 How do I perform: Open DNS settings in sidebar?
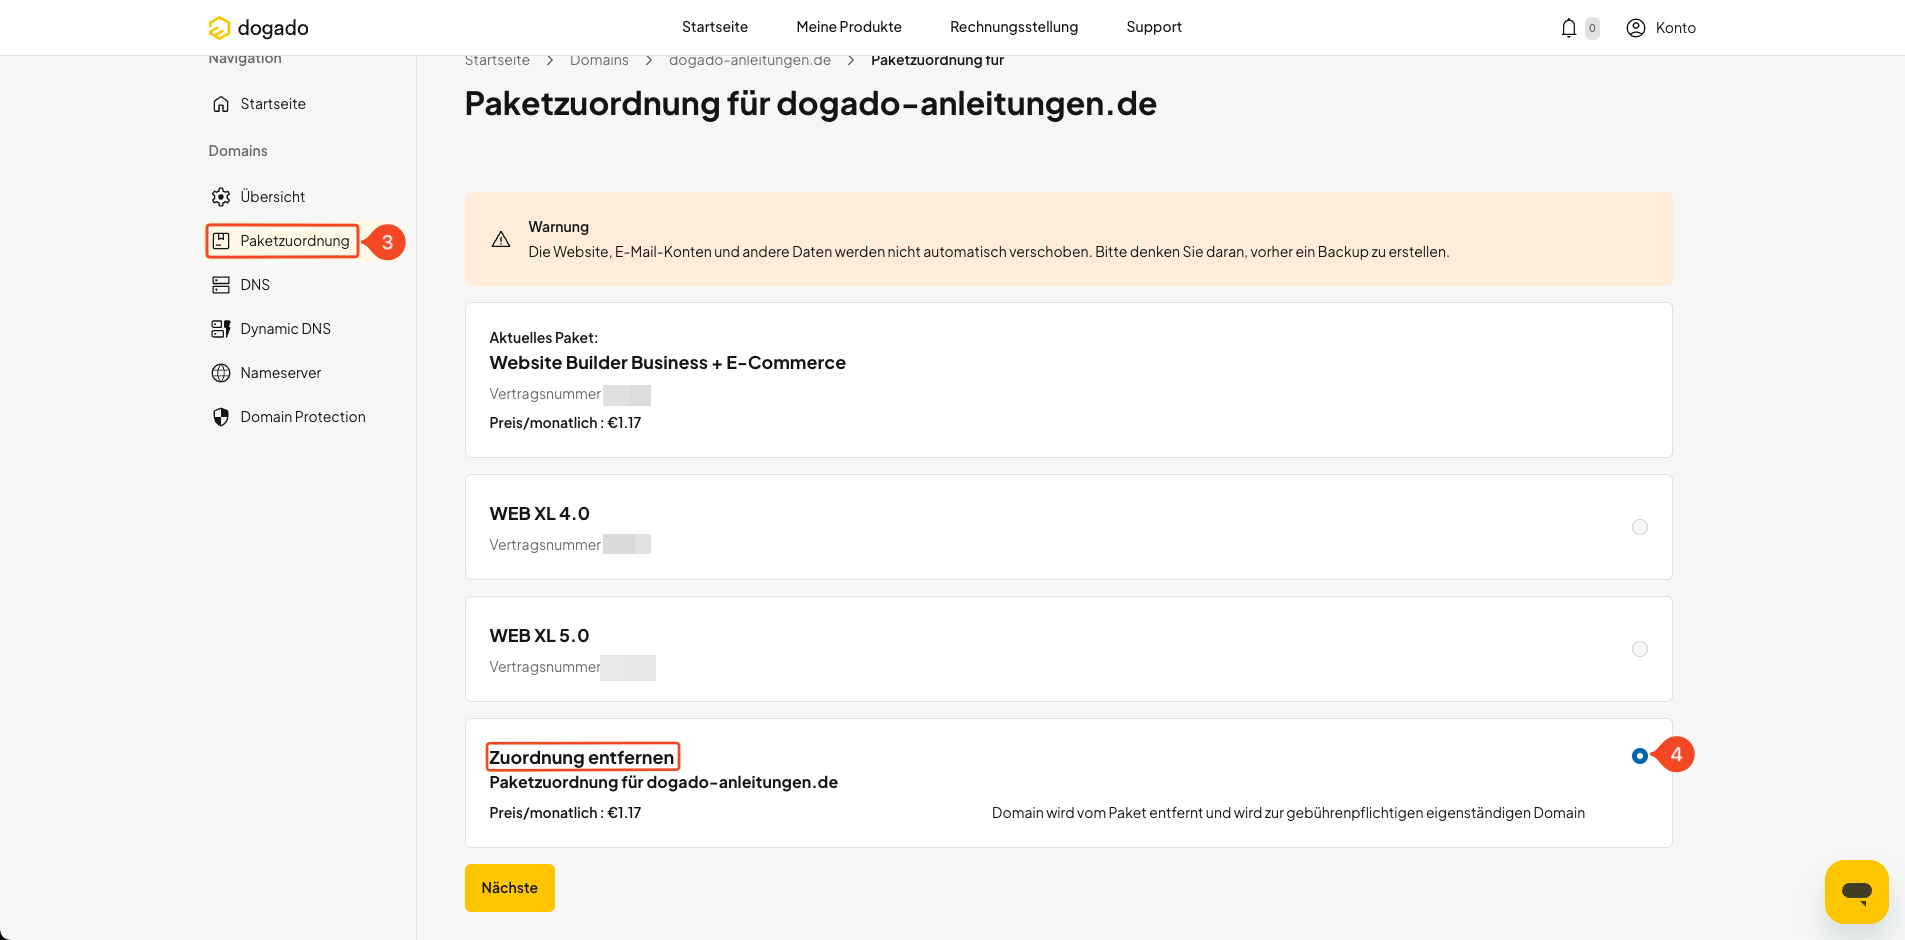click(x=255, y=285)
